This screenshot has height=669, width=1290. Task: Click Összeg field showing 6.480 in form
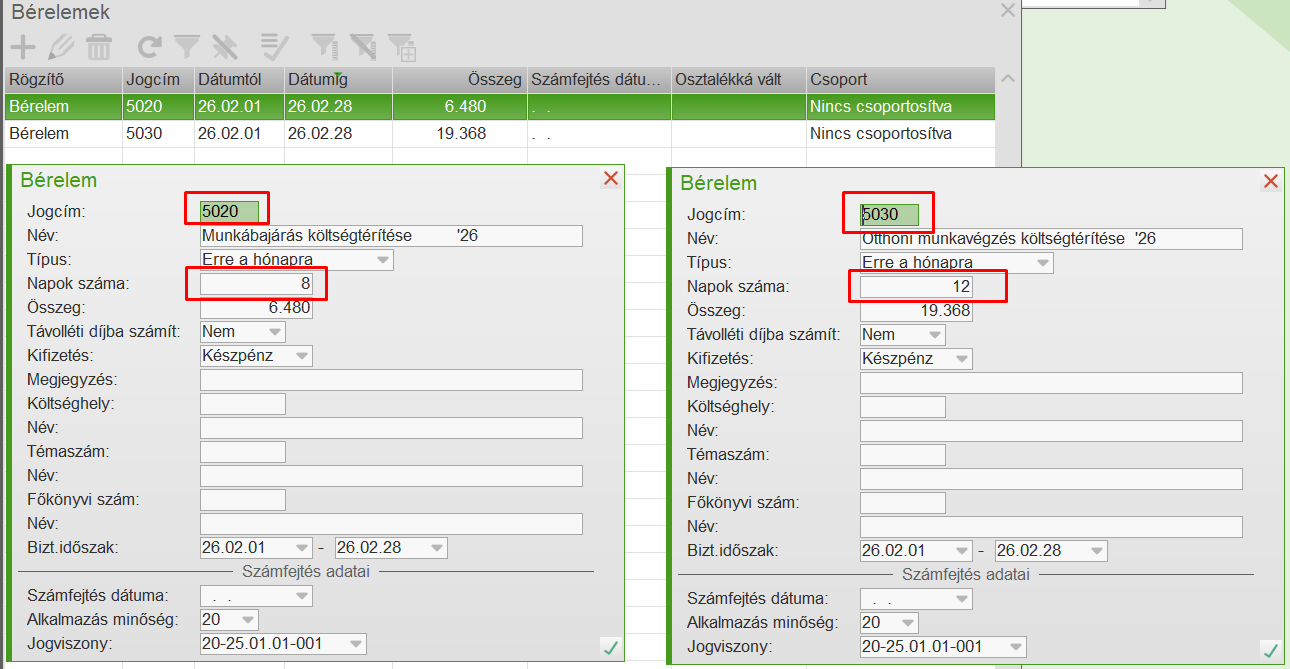tap(256, 308)
